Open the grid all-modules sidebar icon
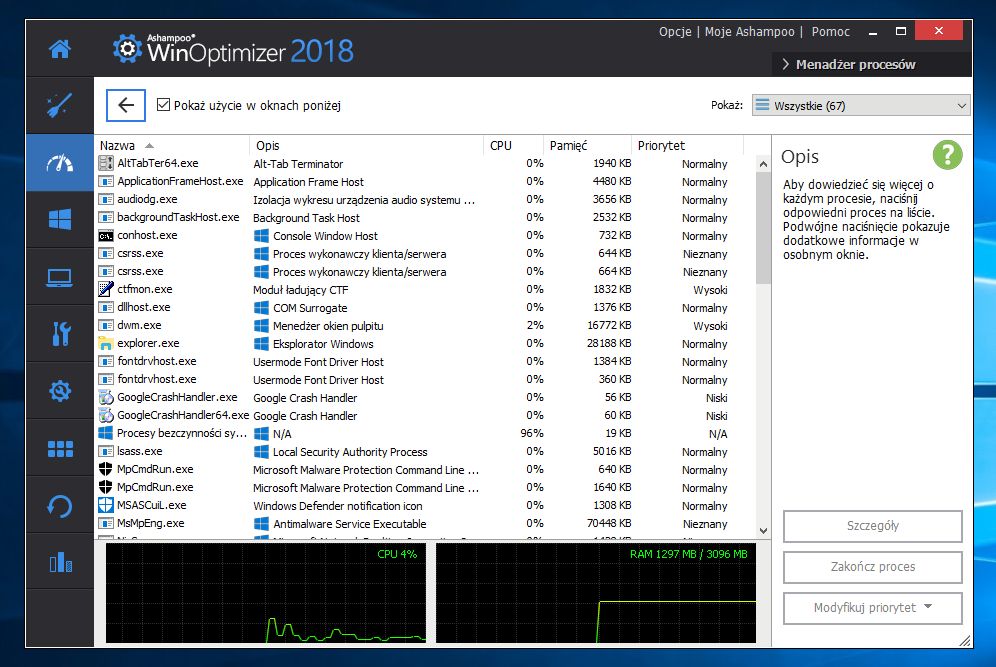The height and width of the screenshot is (667, 996). click(60, 448)
